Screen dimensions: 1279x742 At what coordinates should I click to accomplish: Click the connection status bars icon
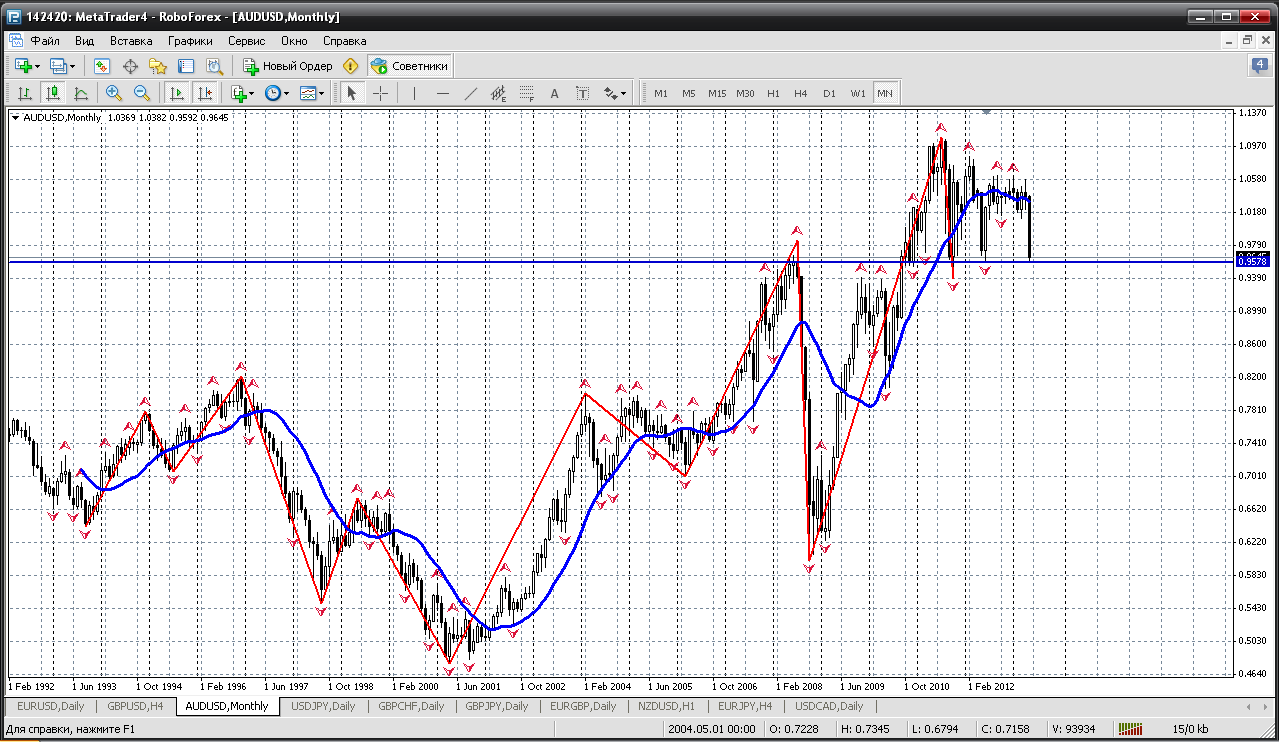click(1130, 730)
